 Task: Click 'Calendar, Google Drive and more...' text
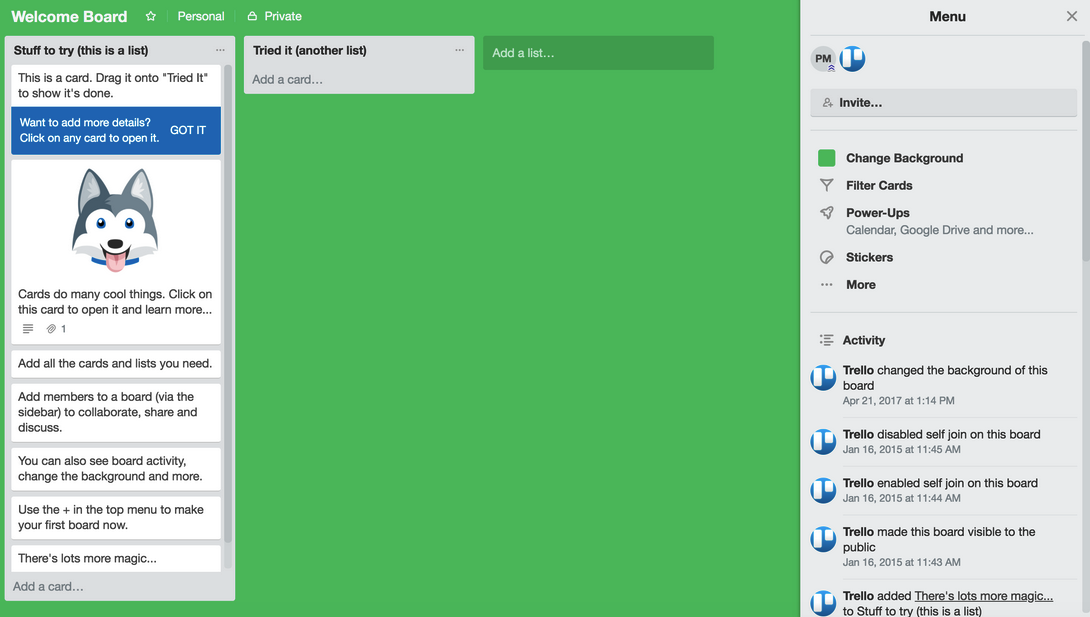point(940,230)
